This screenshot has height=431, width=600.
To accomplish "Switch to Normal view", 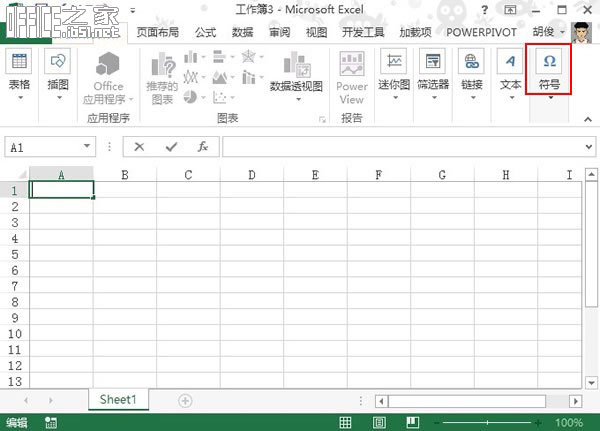I will point(345,423).
